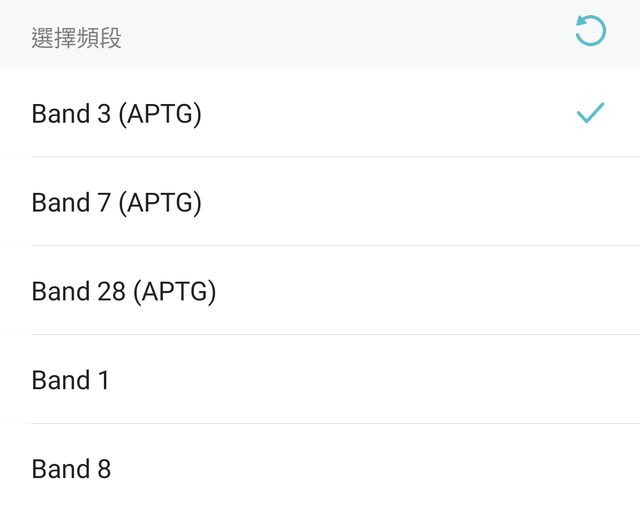Click the circular refresh arrow icon

point(590,31)
